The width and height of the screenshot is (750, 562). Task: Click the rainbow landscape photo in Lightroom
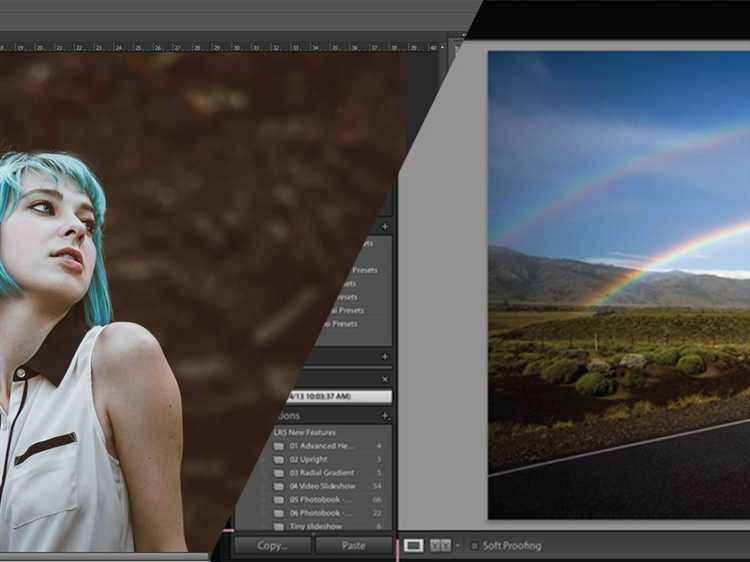pyautogui.click(x=619, y=285)
